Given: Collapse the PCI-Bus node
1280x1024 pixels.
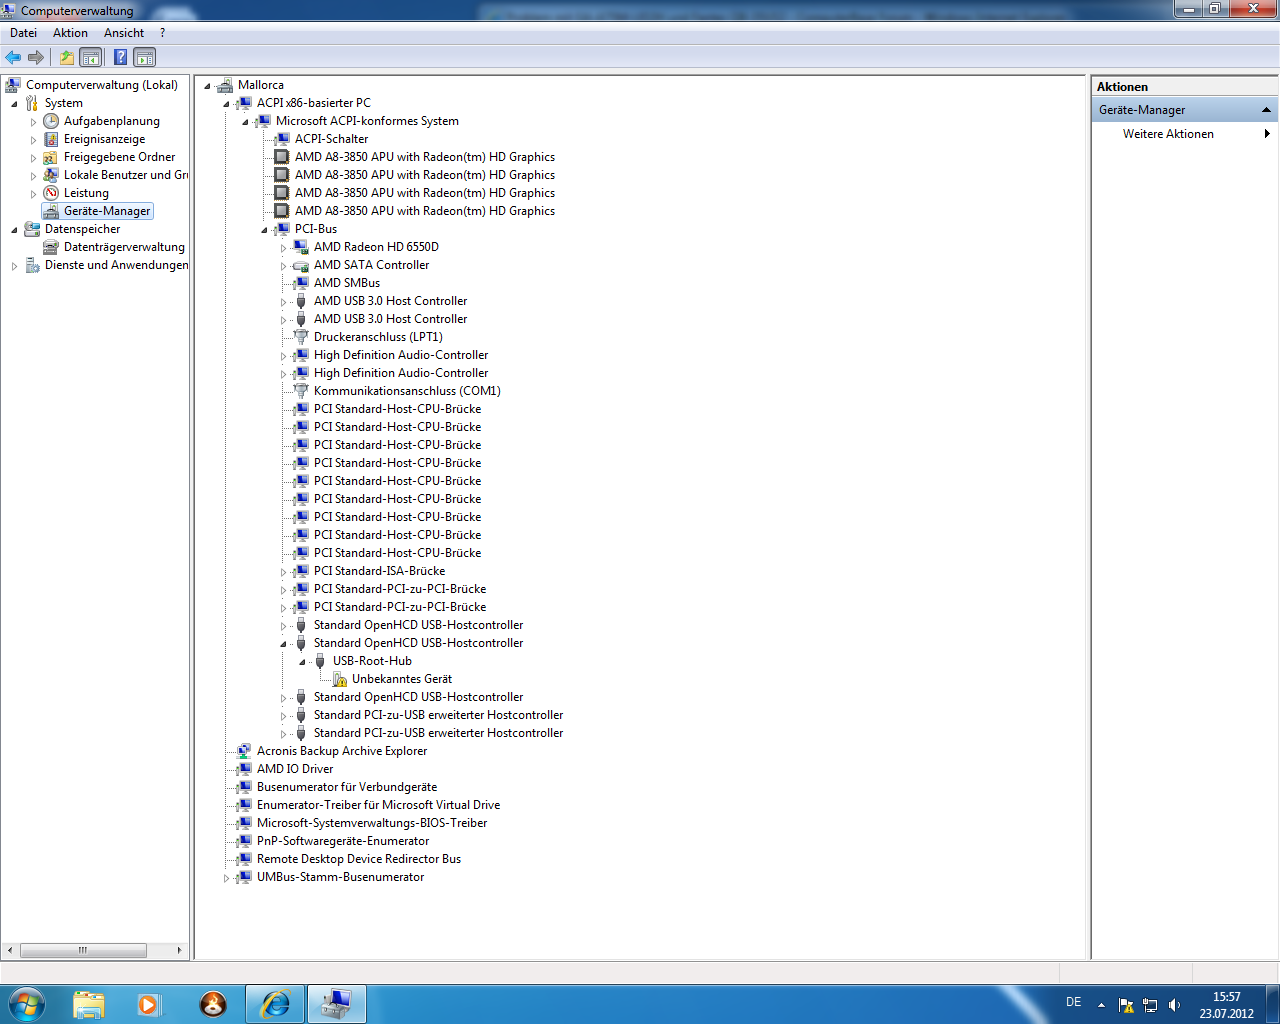Looking at the screenshot, I should point(264,230).
